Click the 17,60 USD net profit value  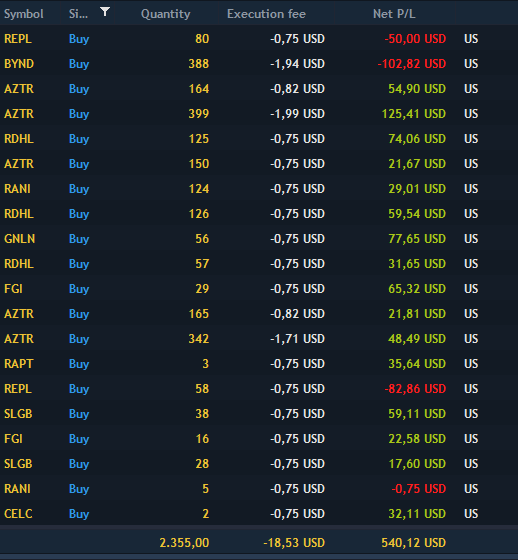[x=417, y=464]
